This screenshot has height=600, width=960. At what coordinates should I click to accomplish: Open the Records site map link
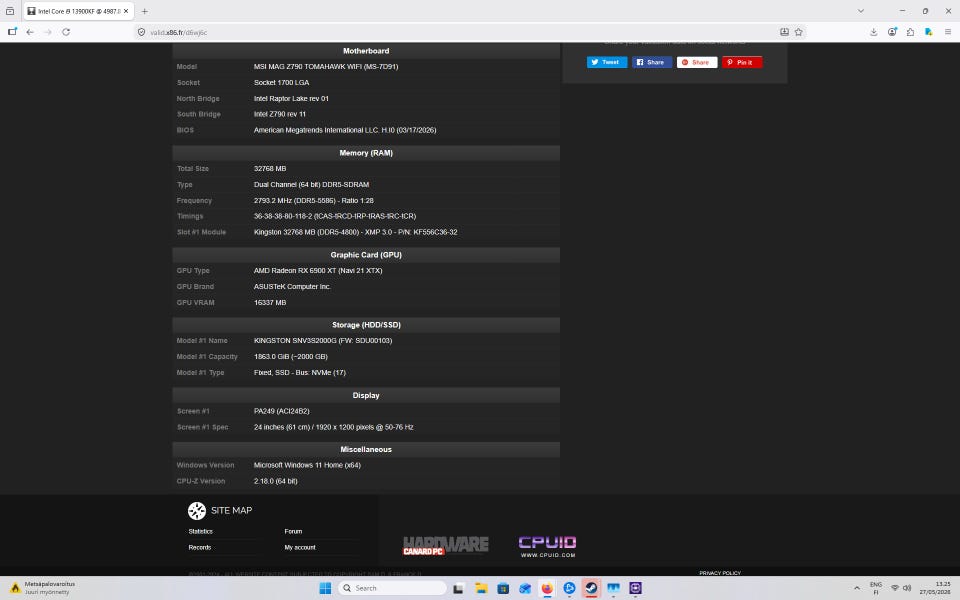[200, 547]
